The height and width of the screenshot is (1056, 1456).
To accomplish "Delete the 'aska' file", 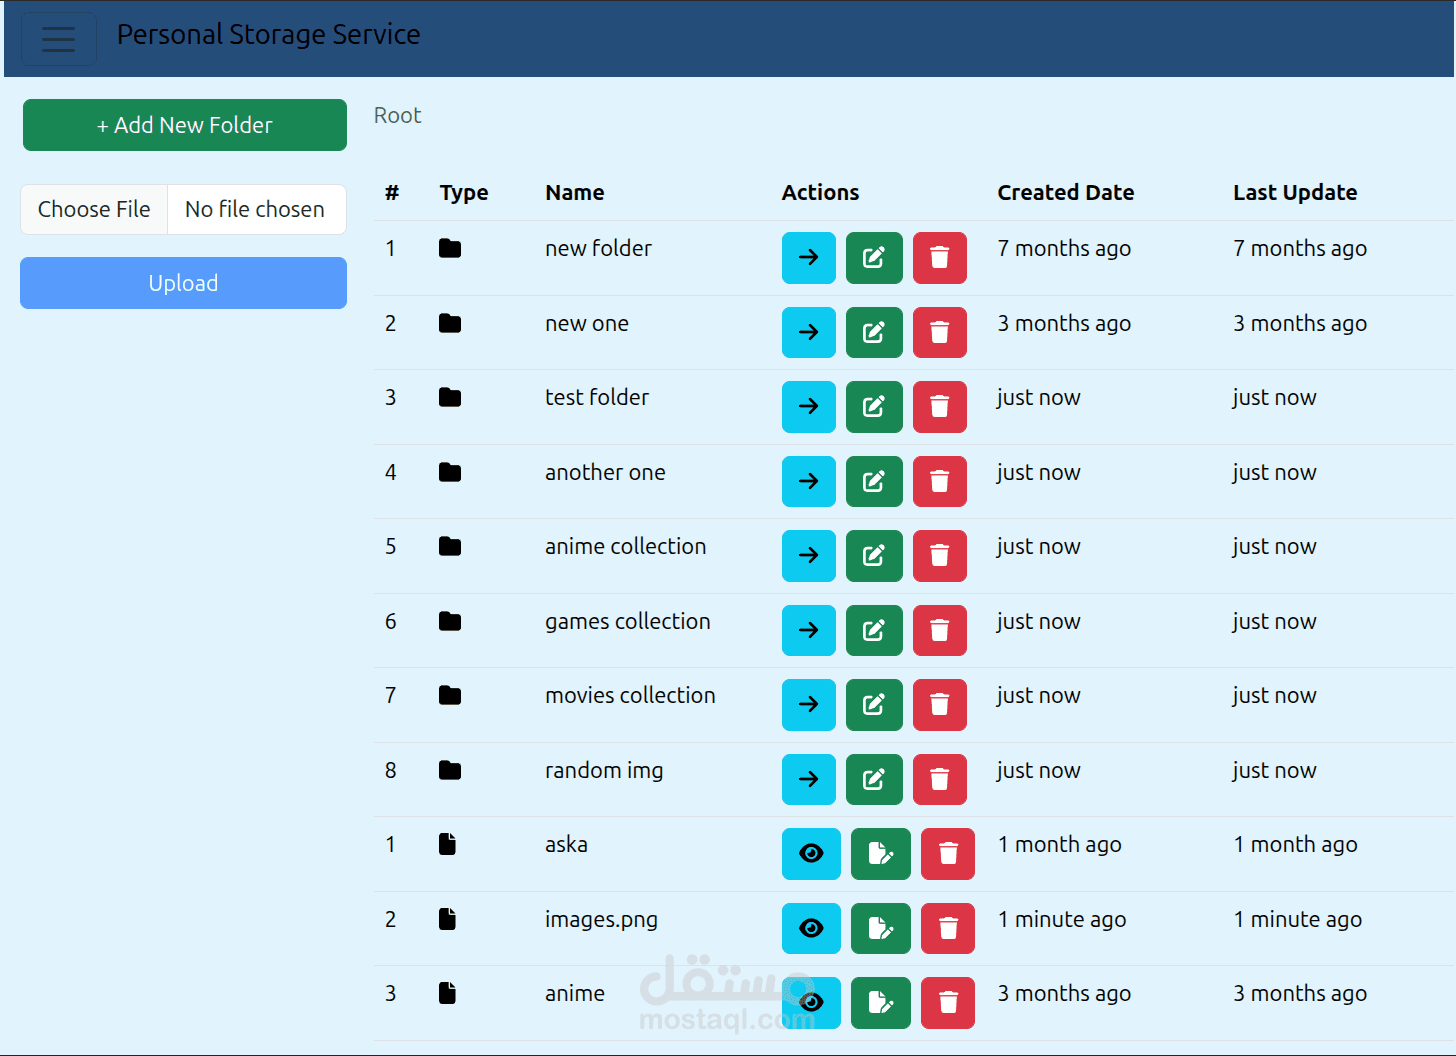I will click(x=948, y=854).
